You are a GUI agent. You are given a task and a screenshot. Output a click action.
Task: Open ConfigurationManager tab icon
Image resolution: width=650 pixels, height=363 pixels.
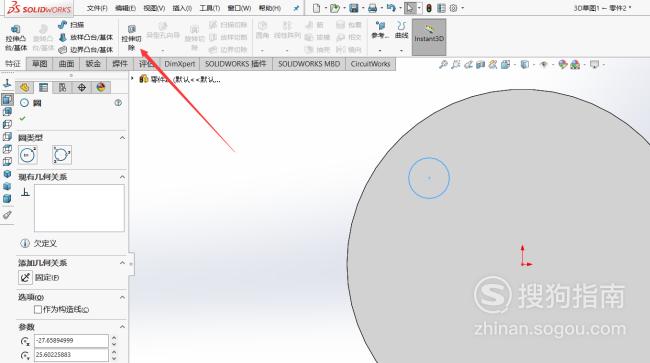(62, 87)
